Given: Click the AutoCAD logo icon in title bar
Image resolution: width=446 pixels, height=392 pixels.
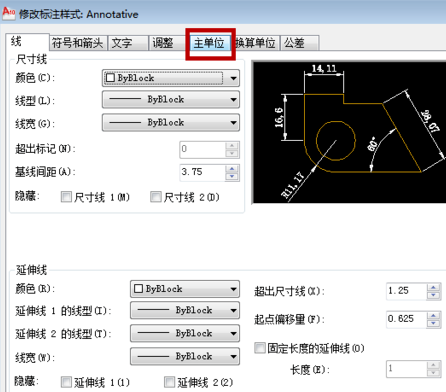Looking at the screenshot, I should pyautogui.click(x=8, y=13).
